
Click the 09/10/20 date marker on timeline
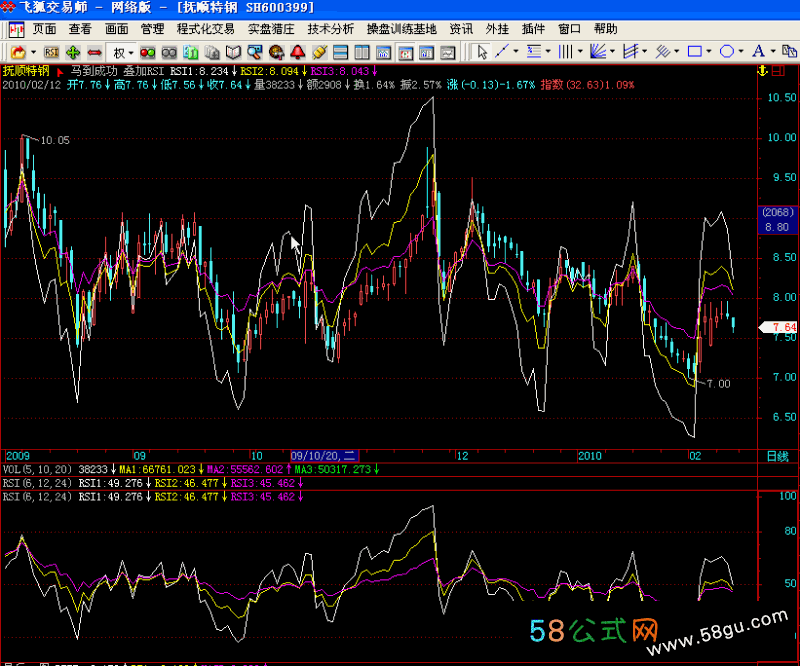(x=324, y=456)
